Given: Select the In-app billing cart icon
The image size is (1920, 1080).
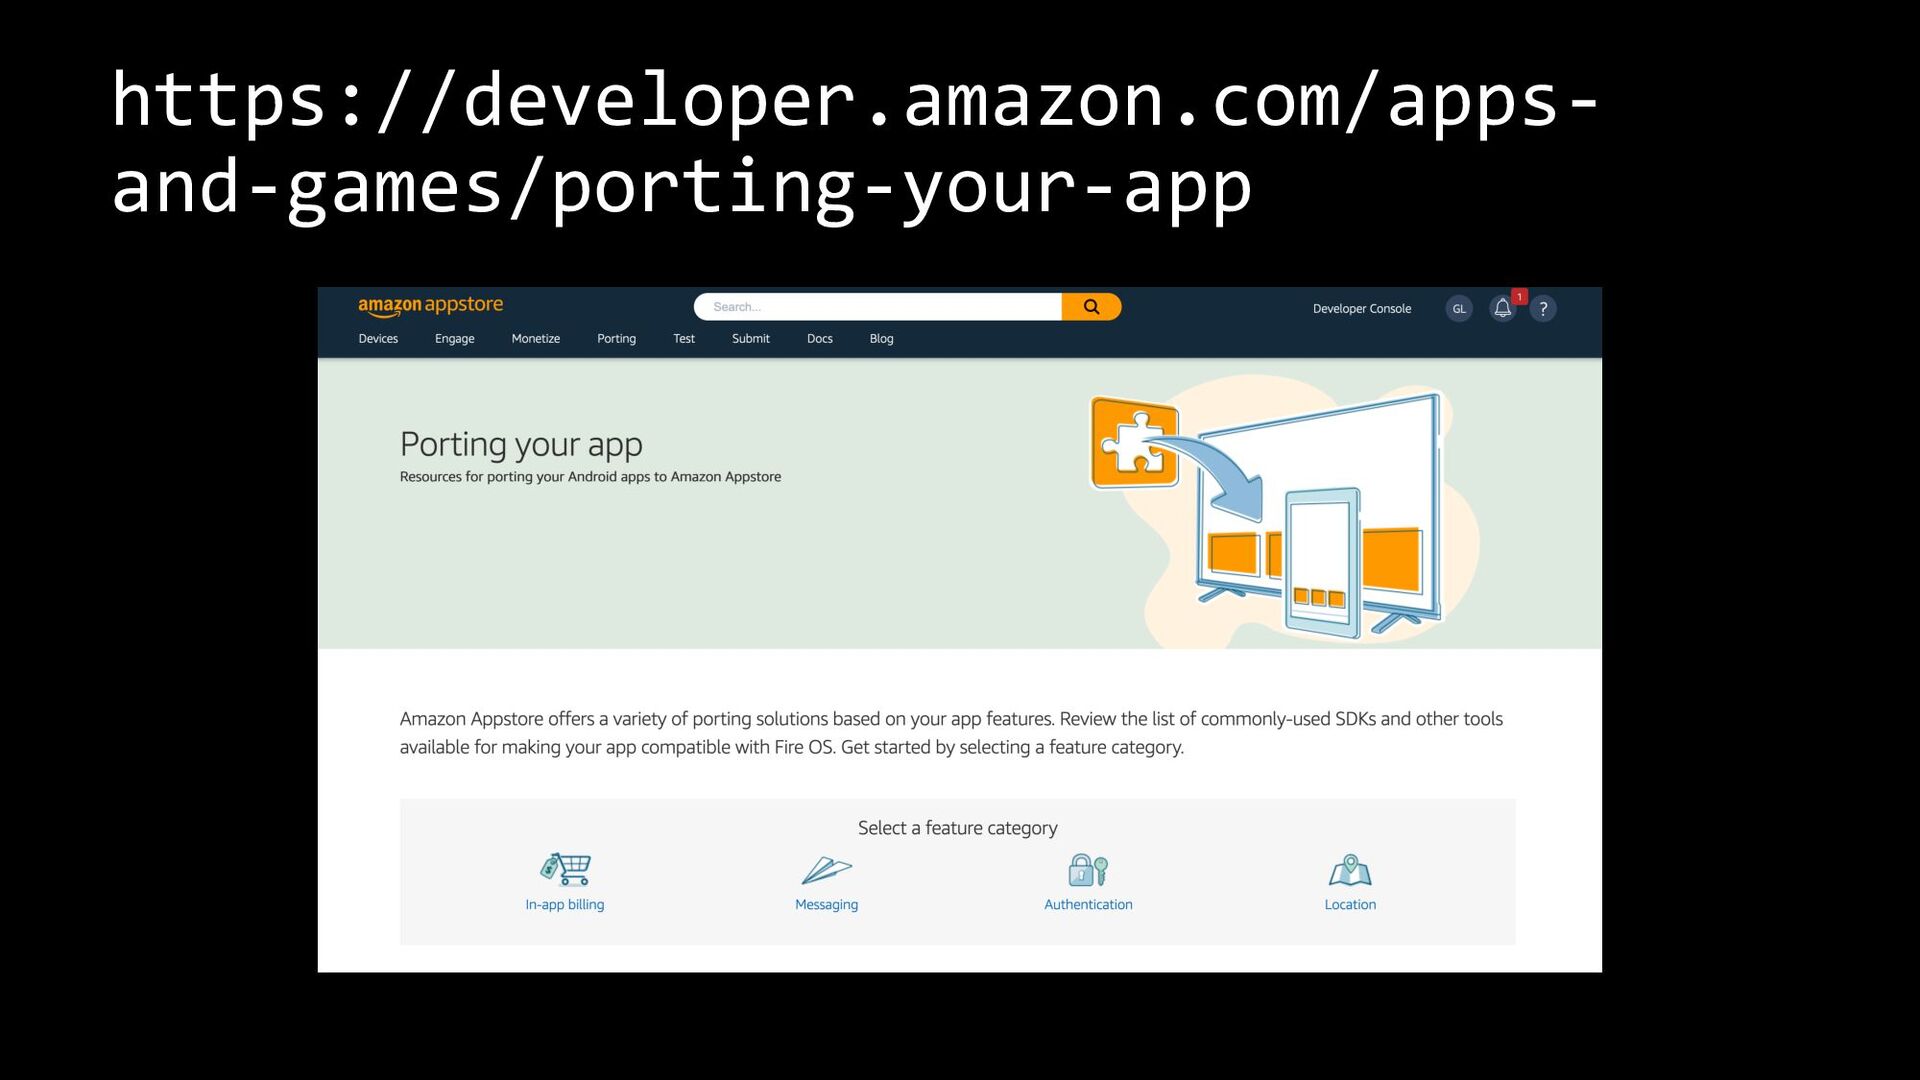Looking at the screenshot, I should point(566,869).
